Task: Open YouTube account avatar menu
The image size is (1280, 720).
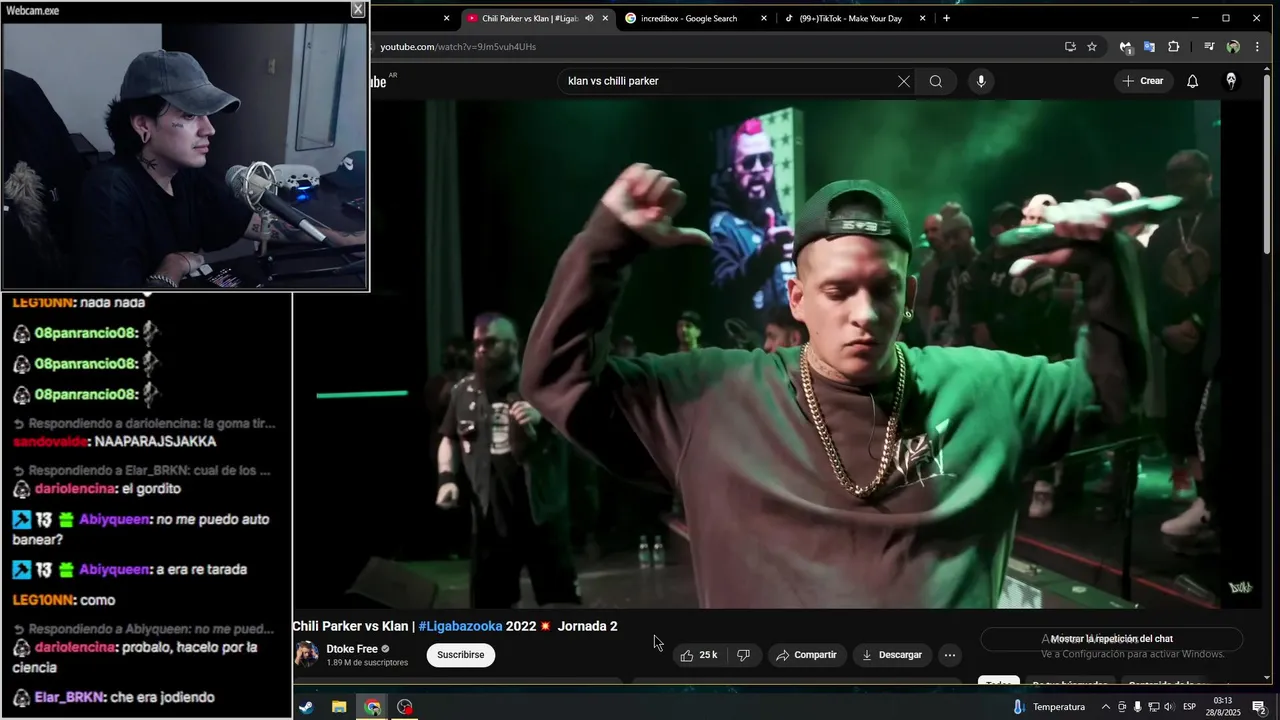Action: [1231, 81]
